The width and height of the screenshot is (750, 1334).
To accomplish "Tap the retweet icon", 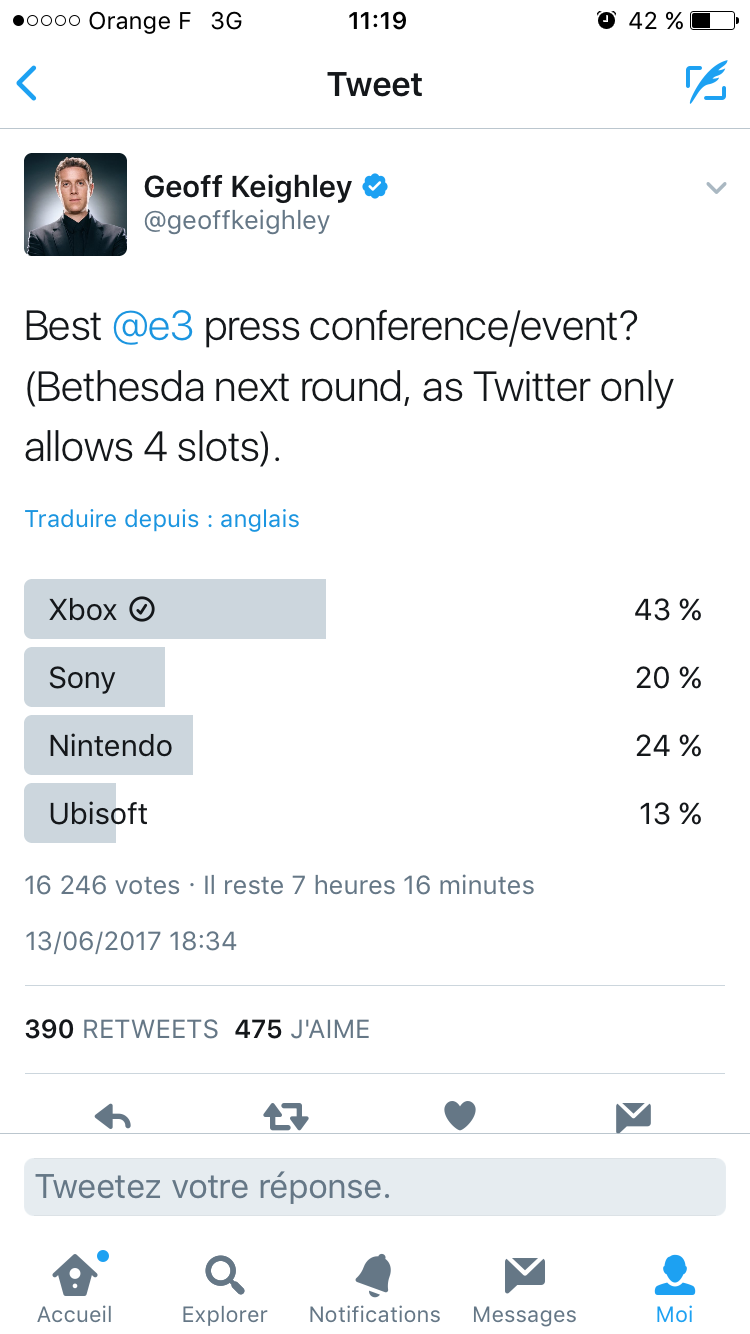I will coord(286,1116).
